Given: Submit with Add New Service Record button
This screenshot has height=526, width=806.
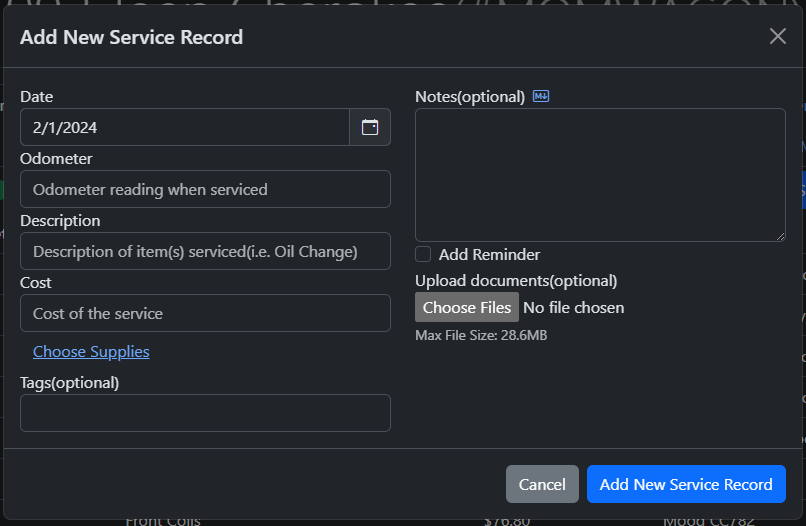Looking at the screenshot, I should pyautogui.click(x=686, y=484).
